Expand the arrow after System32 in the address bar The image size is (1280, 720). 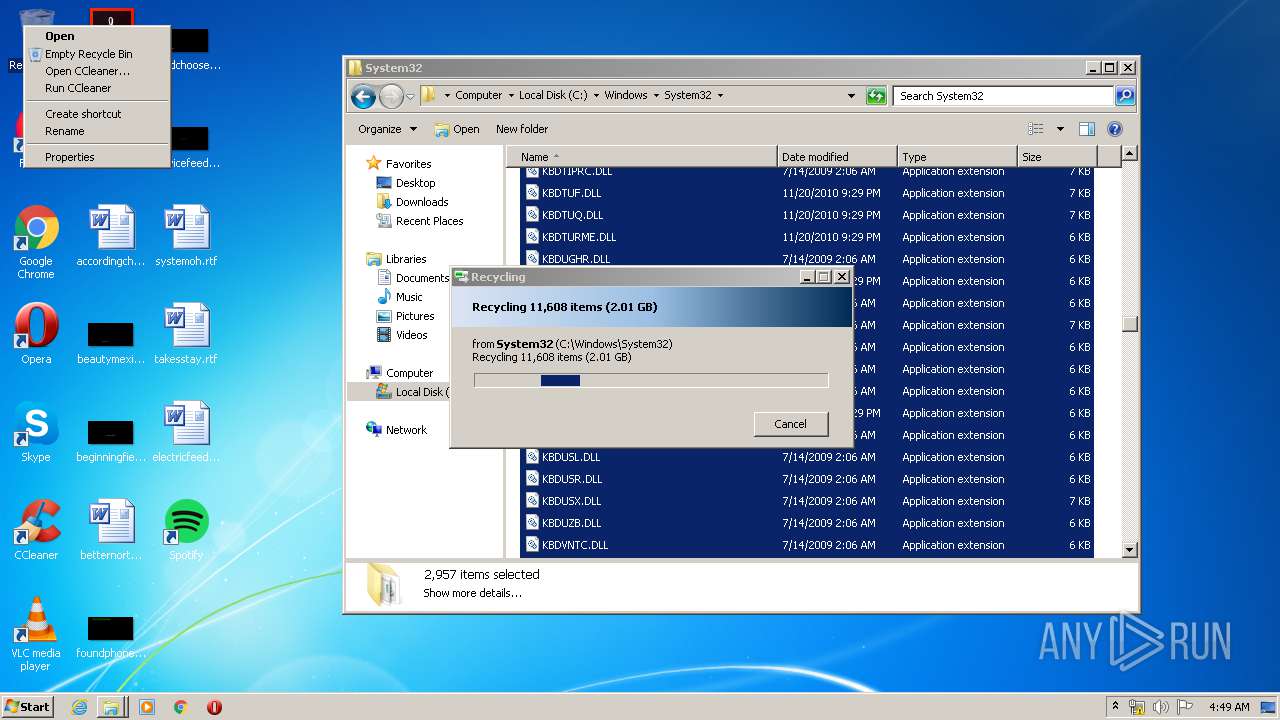pos(719,96)
